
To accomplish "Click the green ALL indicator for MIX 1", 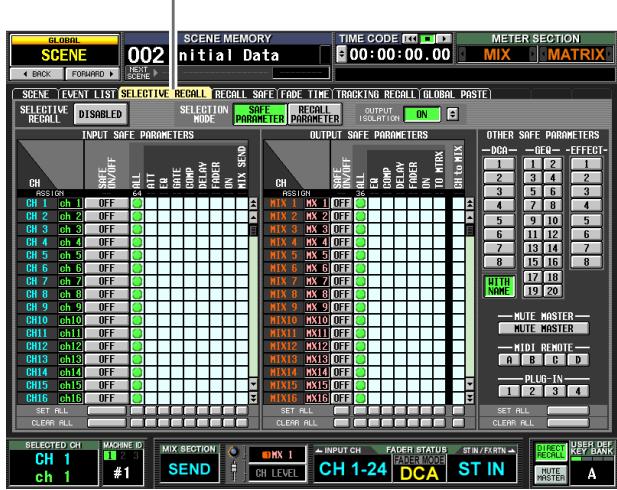I will (x=360, y=203).
